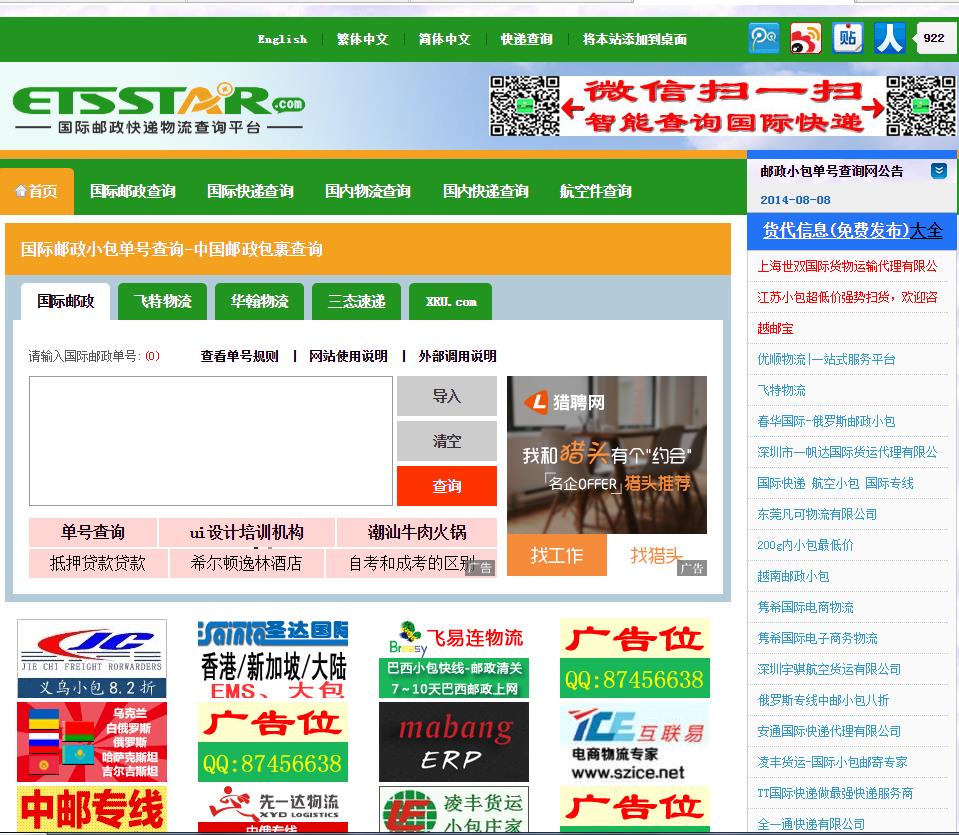Open the 越邮宝 listing
Viewport: 959px width, 835px height.
tap(775, 328)
